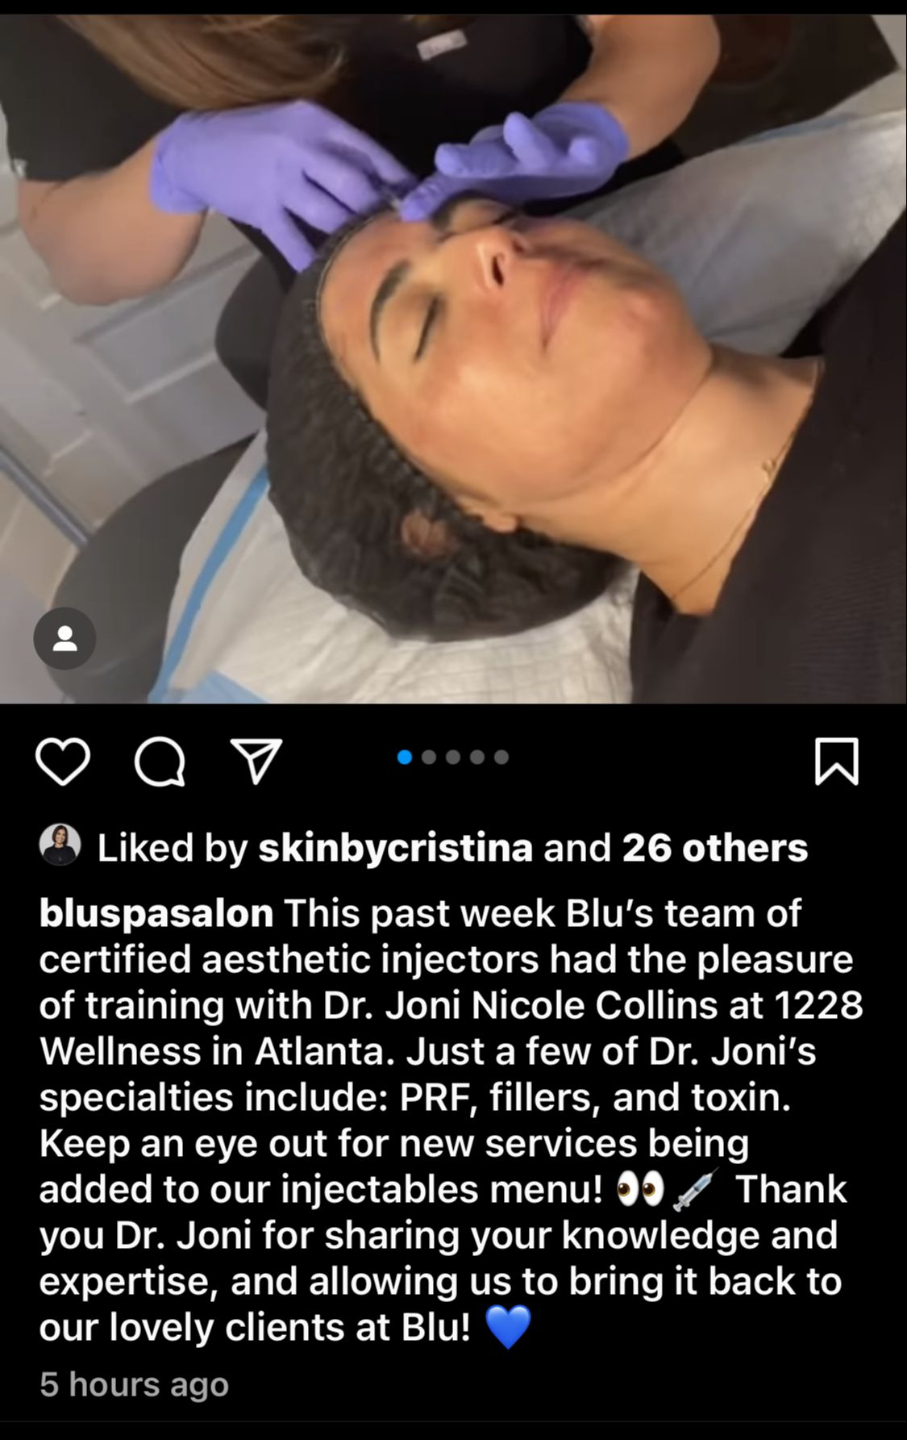This screenshot has height=1440, width=907.
Task: Click the '5 hours ago' timestamp
Action: pos(134,1384)
